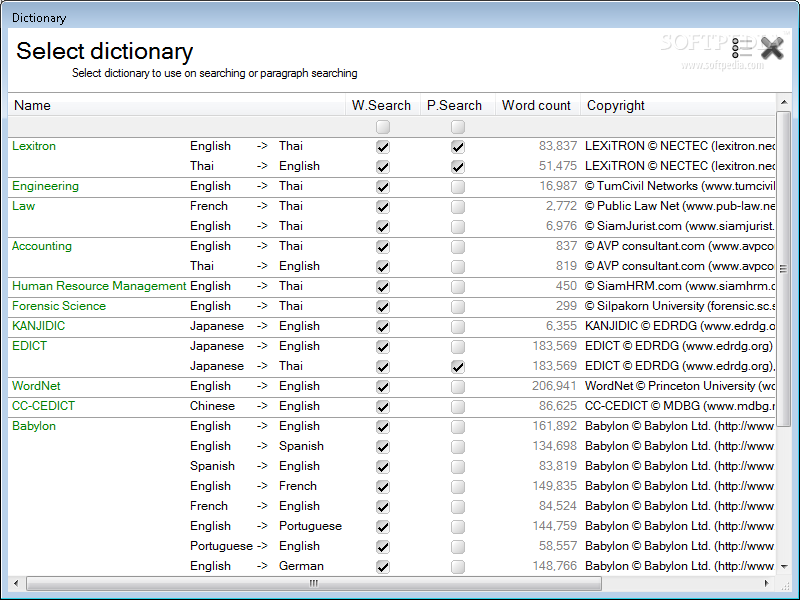This screenshot has width=800, height=600.
Task: Enable P.Search for CC-CEDICT Chinese to English
Action: [x=458, y=407]
